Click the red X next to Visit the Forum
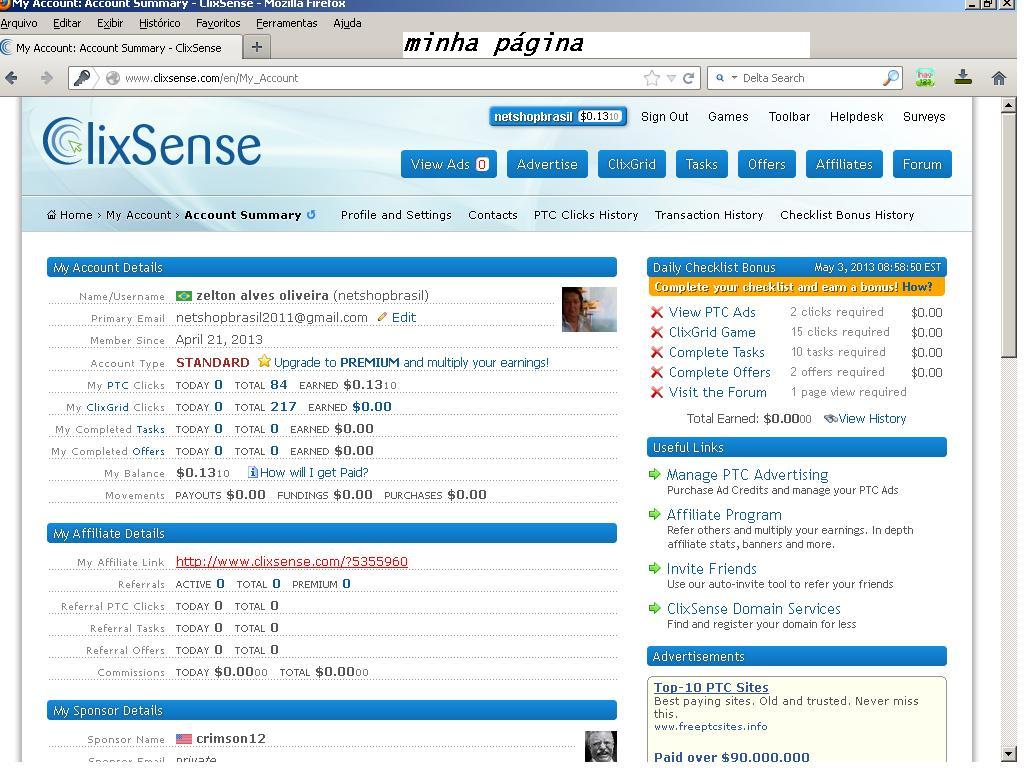Viewport: 1024px width, 768px height. pos(657,392)
